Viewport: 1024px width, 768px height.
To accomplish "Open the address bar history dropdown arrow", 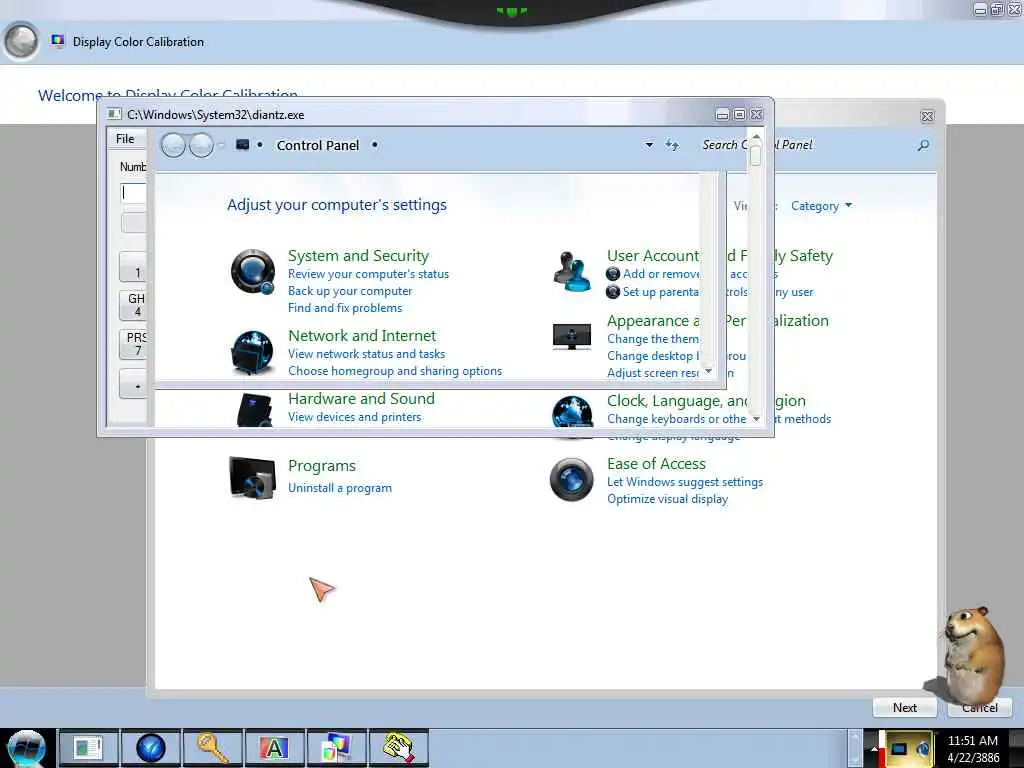I will pyautogui.click(x=649, y=144).
